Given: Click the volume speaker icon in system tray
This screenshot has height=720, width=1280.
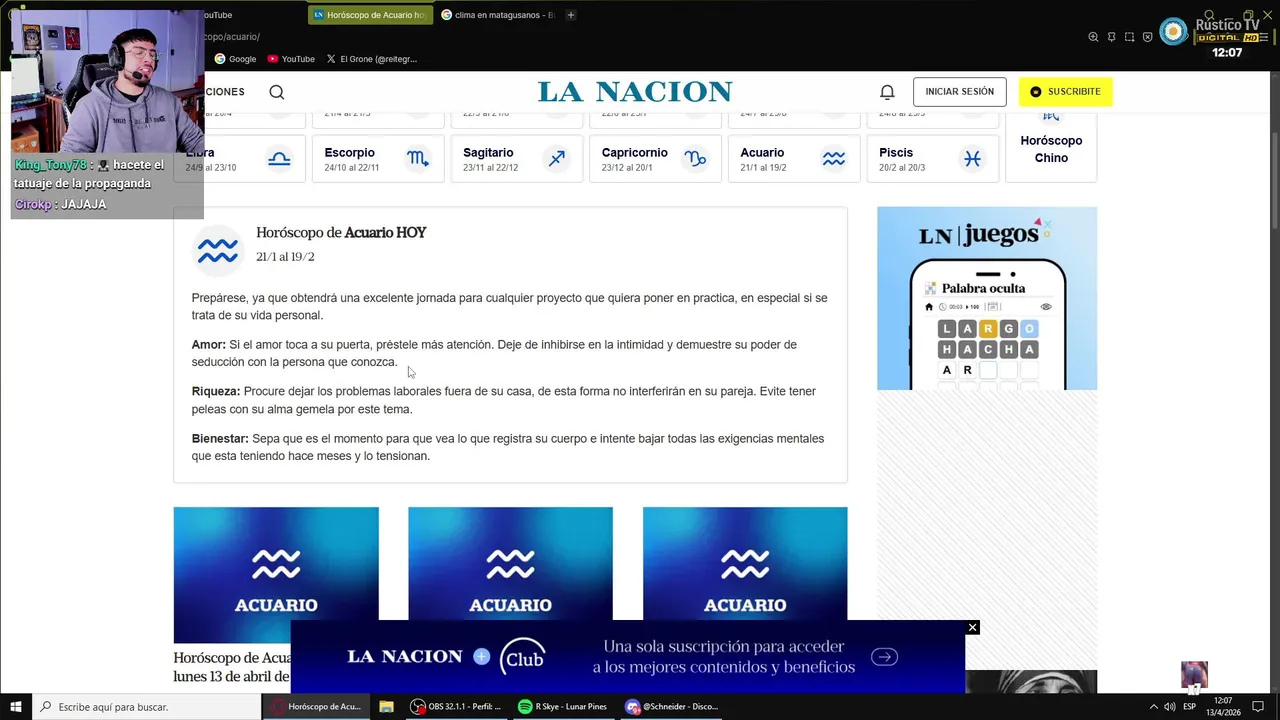Looking at the screenshot, I should [x=1169, y=707].
